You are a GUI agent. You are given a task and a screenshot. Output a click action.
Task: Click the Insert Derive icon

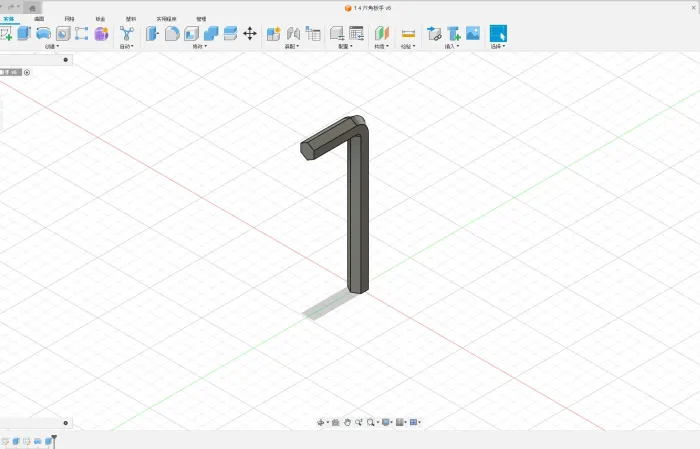coord(434,33)
